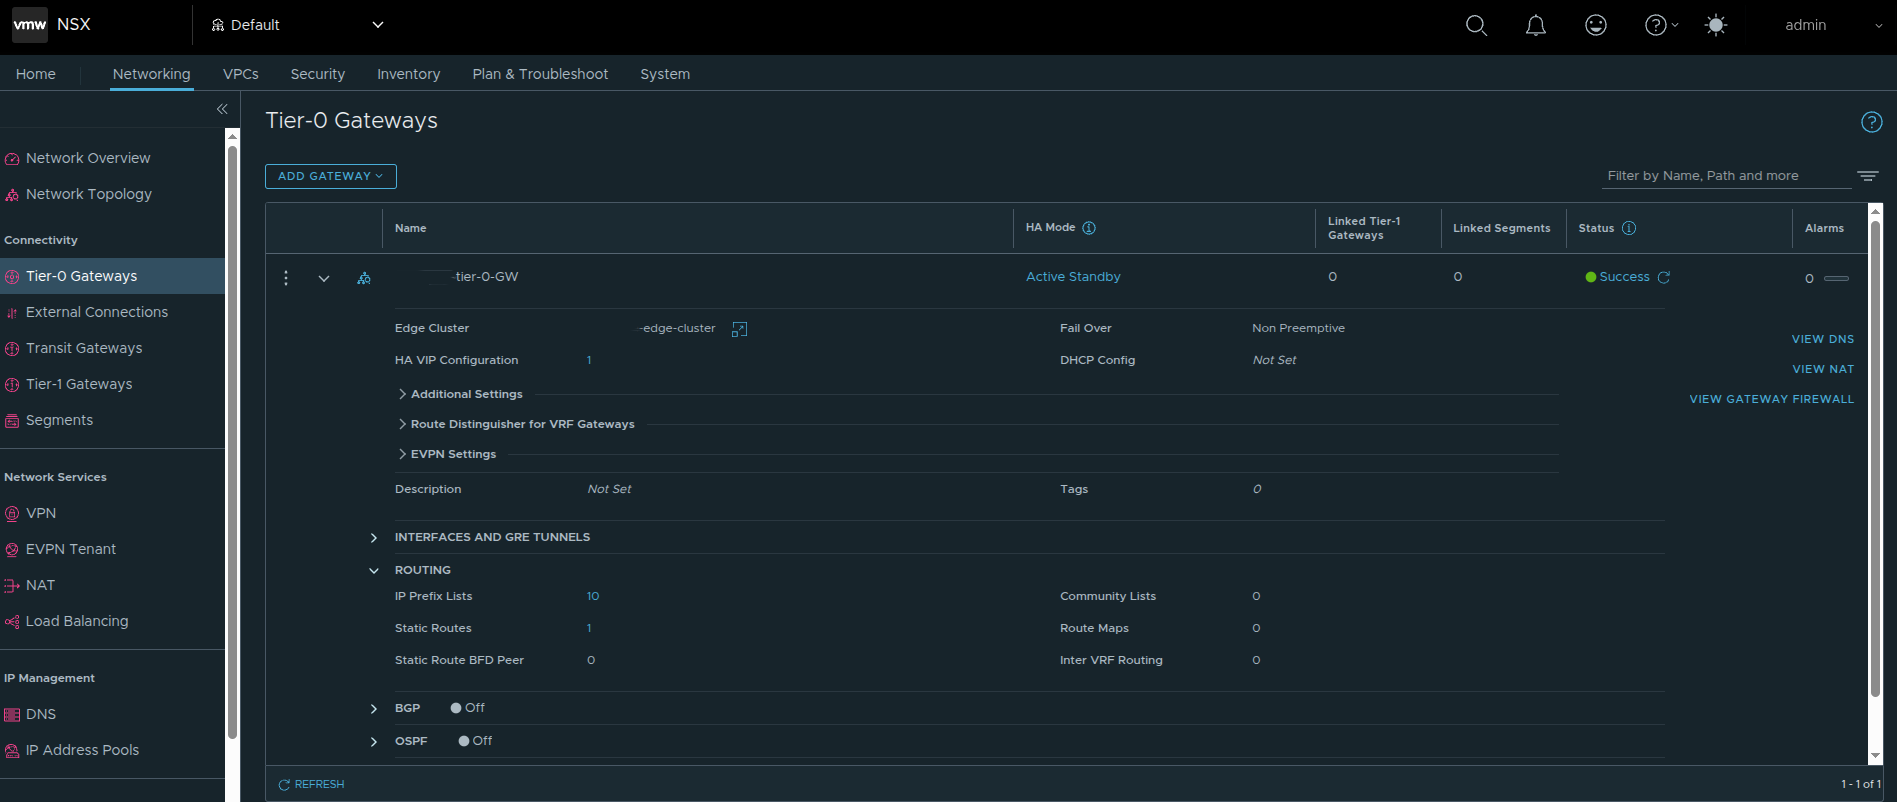Viewport: 1897px width, 802px height.
Task: Open Network Overview in sidebar
Action: tap(88, 158)
